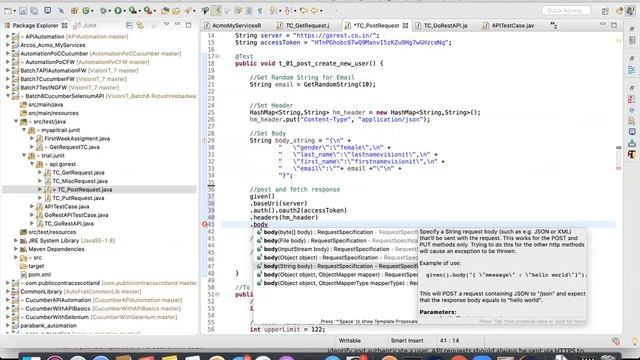The image size is (640, 360).
Task: Click the New Java Package toolbar icon
Action: click(x=74, y=11)
